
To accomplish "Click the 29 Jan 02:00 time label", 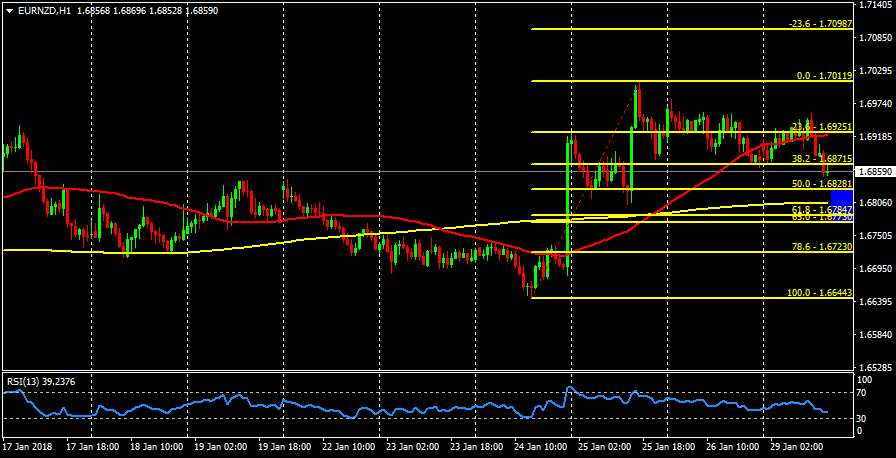I will pos(798,446).
